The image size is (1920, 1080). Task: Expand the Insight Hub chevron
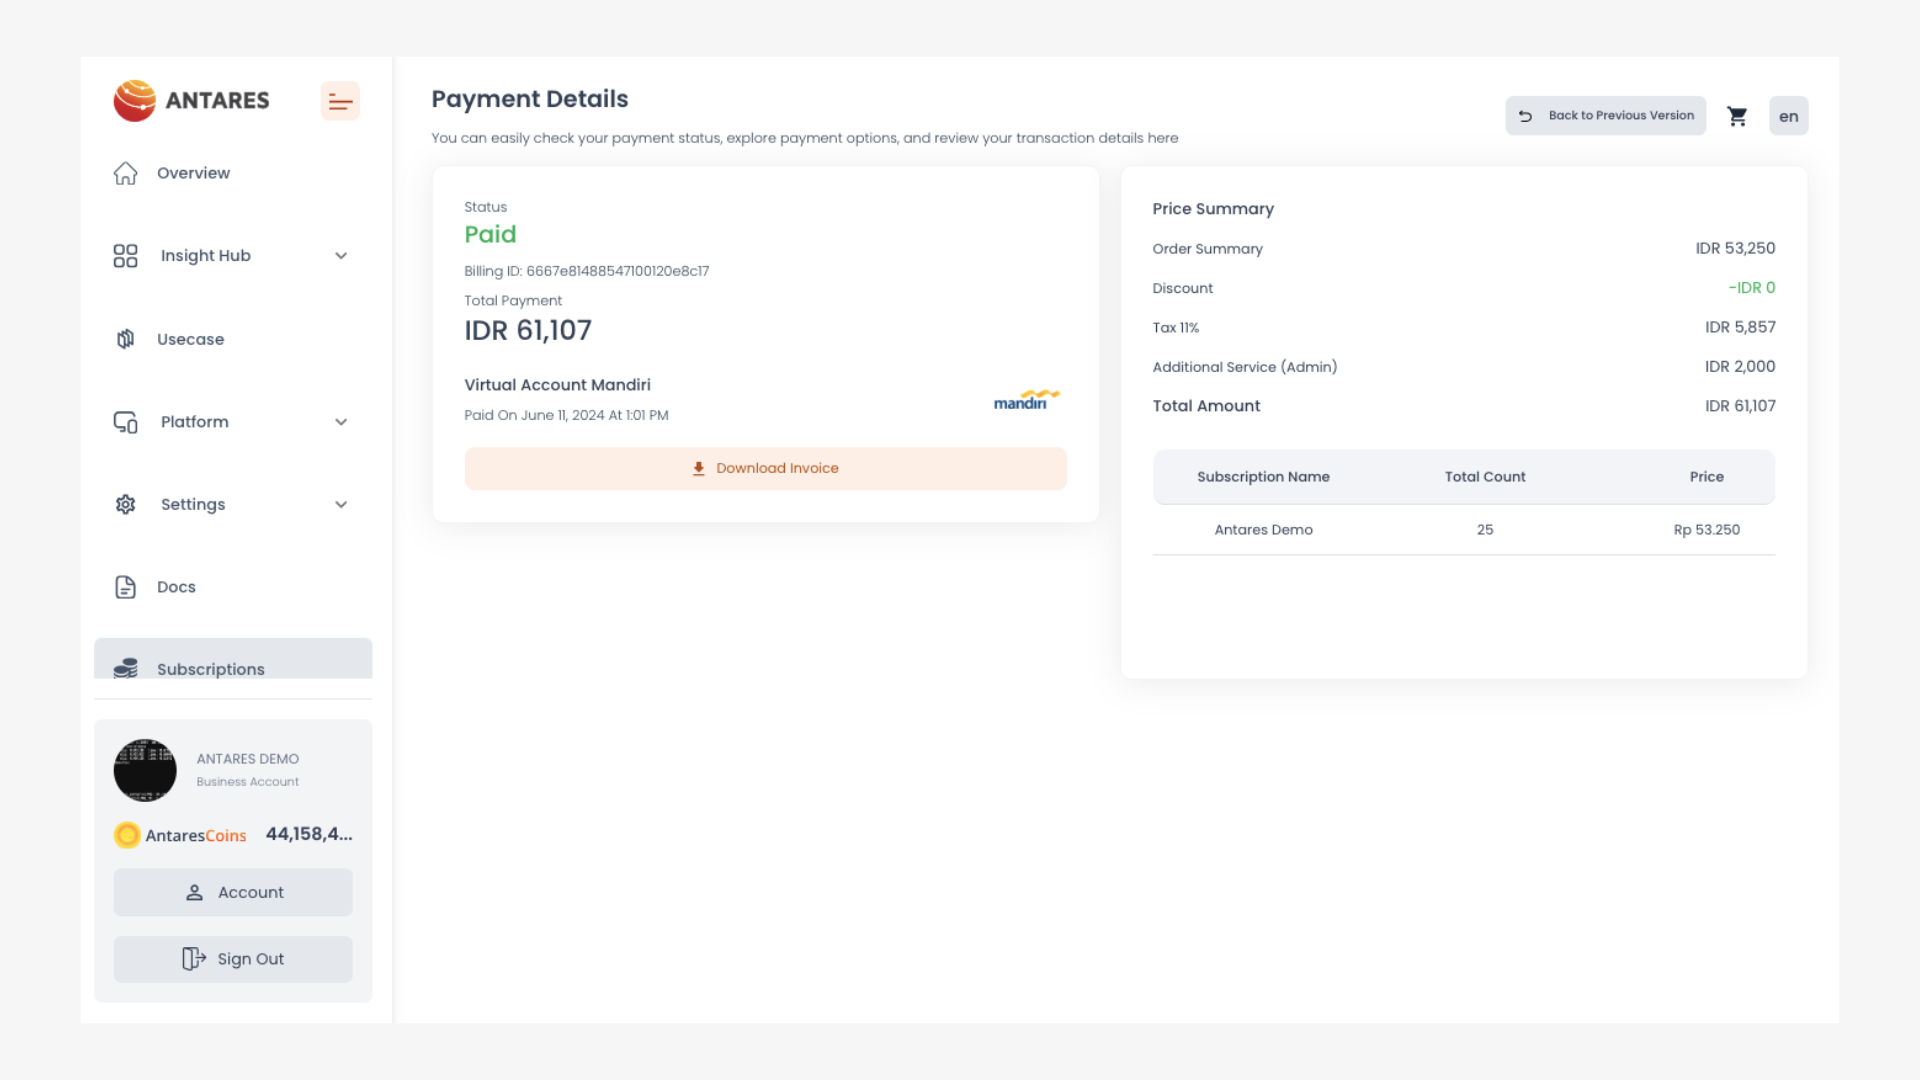coord(341,256)
